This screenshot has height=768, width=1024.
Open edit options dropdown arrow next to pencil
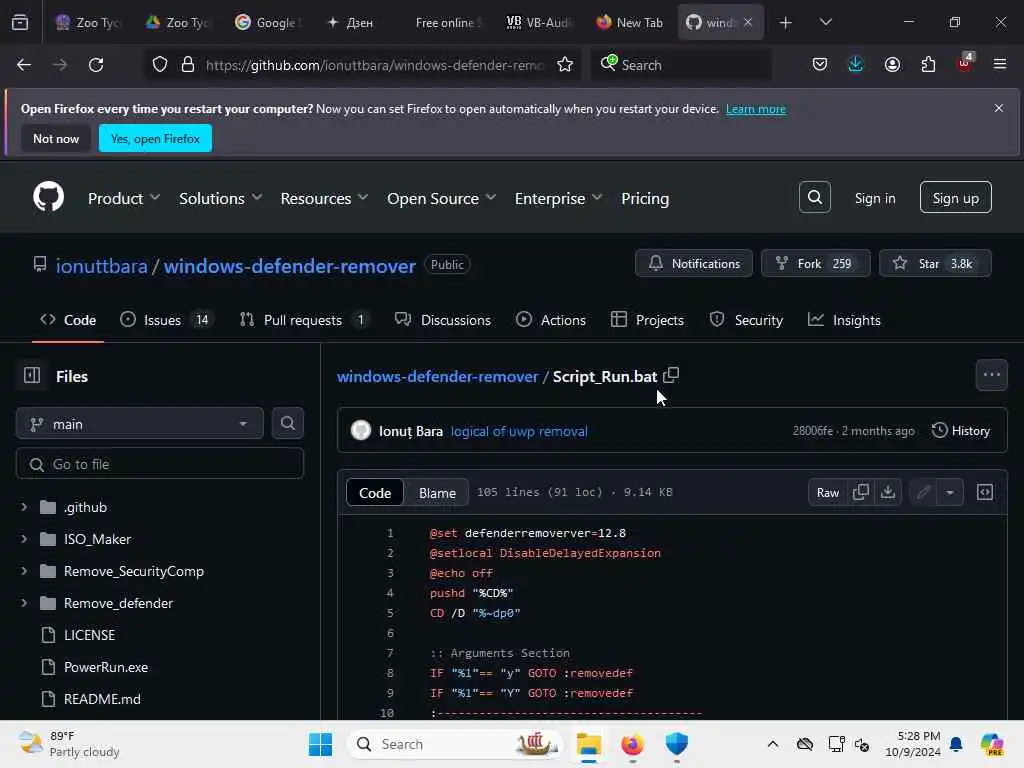pyautogui.click(x=950, y=492)
